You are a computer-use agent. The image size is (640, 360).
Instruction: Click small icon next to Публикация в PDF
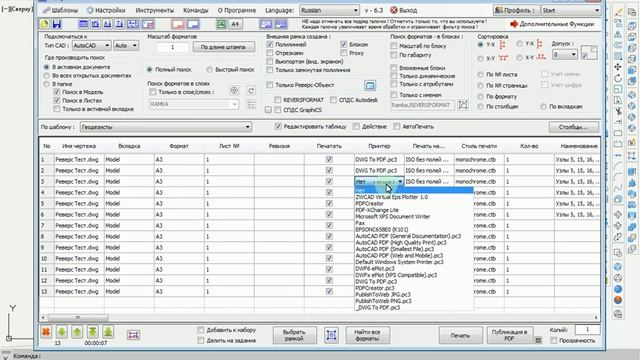pos(538,340)
